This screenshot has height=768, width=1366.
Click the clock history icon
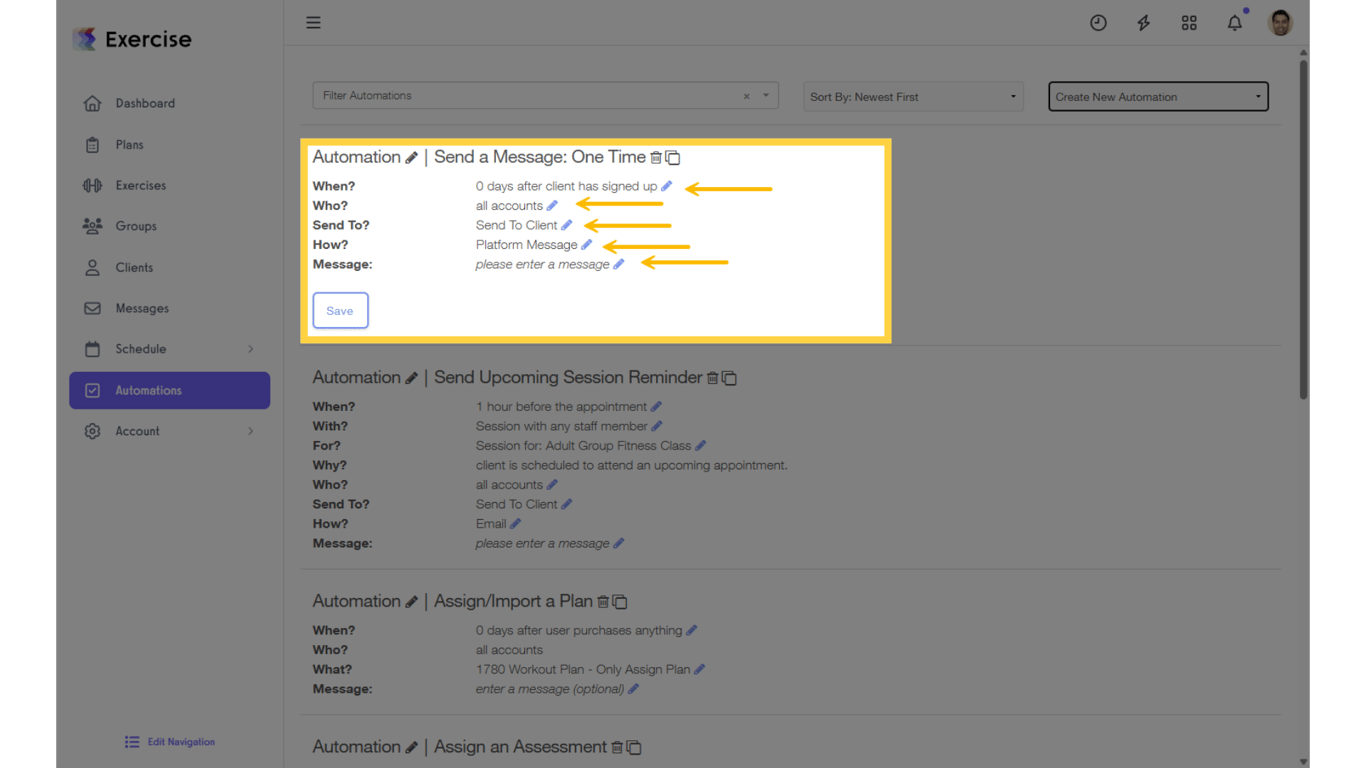(x=1098, y=22)
